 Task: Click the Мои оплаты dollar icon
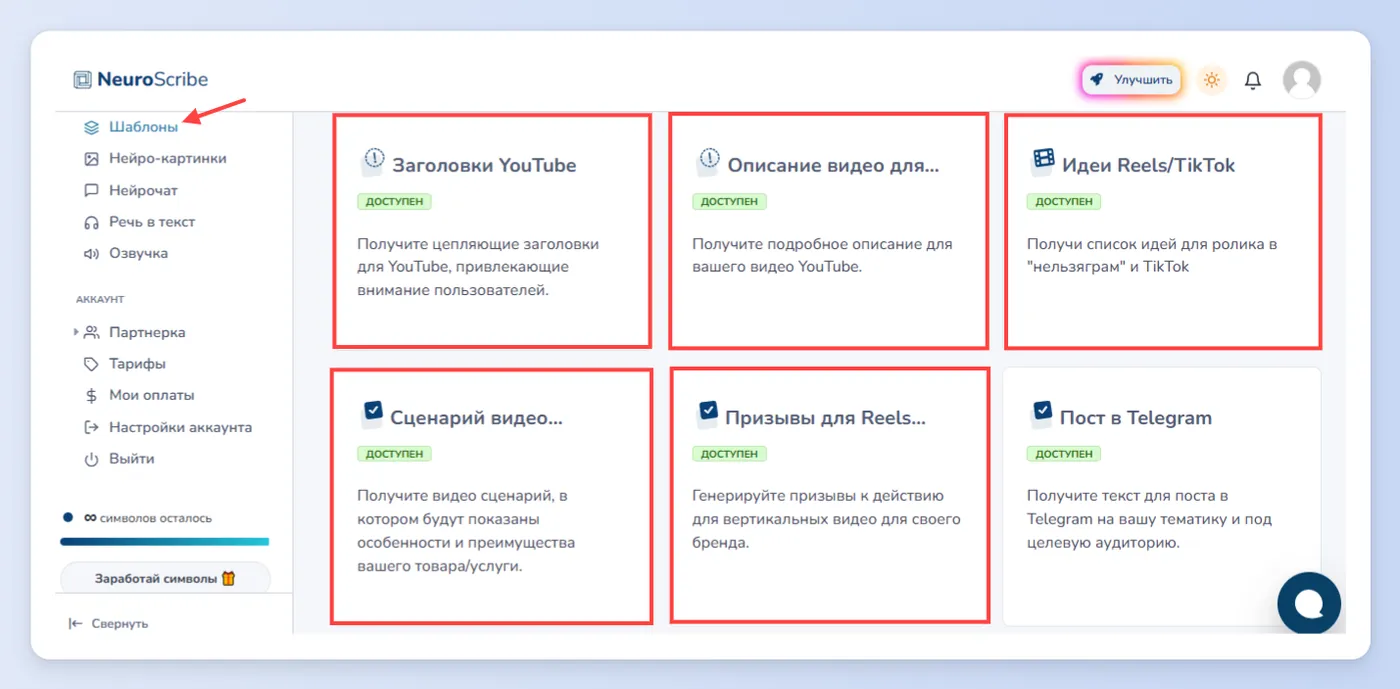pos(91,396)
